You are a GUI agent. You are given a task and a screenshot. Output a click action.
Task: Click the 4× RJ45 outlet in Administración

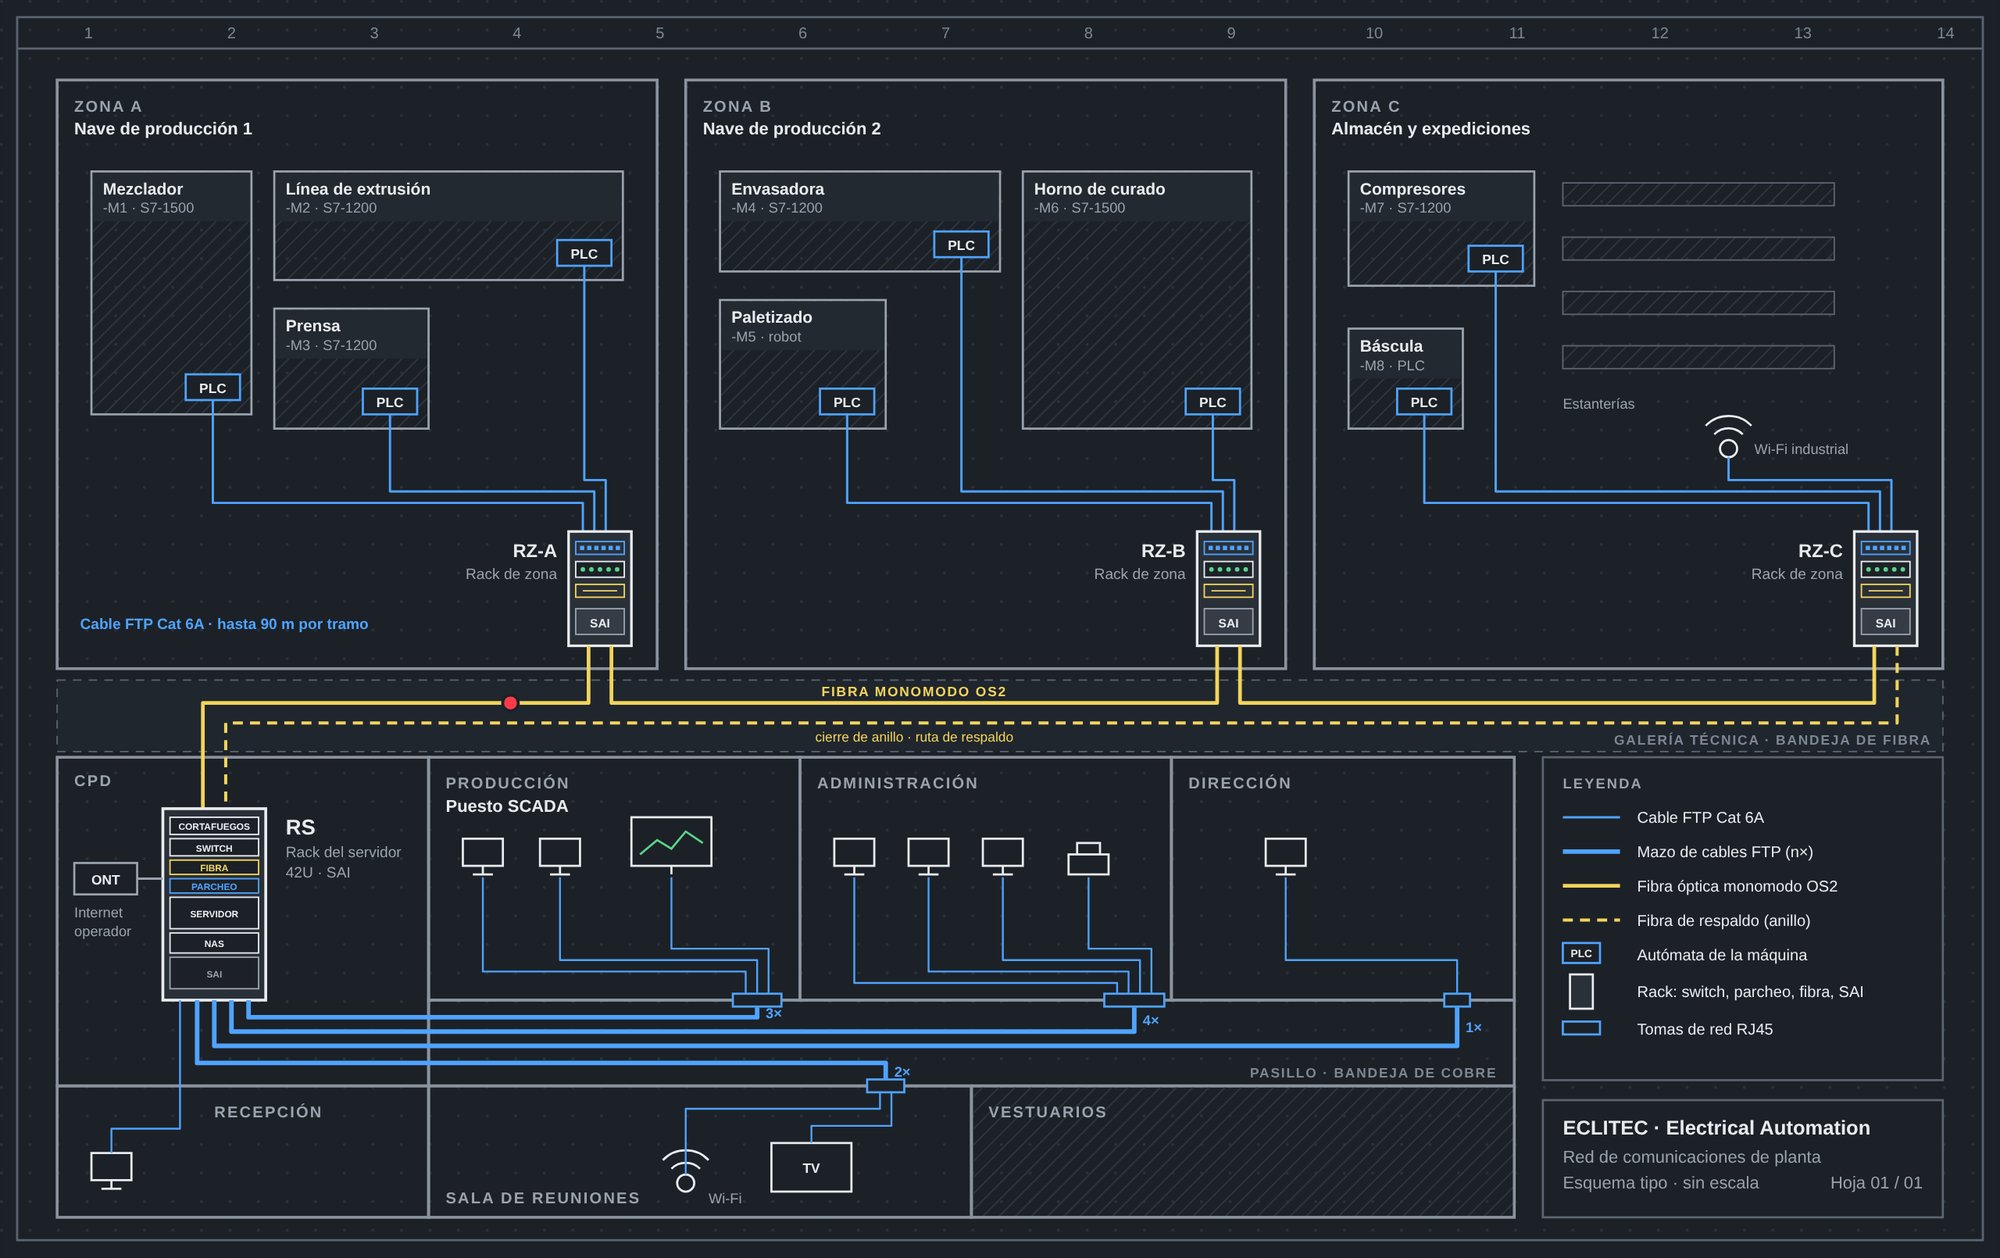(x=1134, y=1000)
